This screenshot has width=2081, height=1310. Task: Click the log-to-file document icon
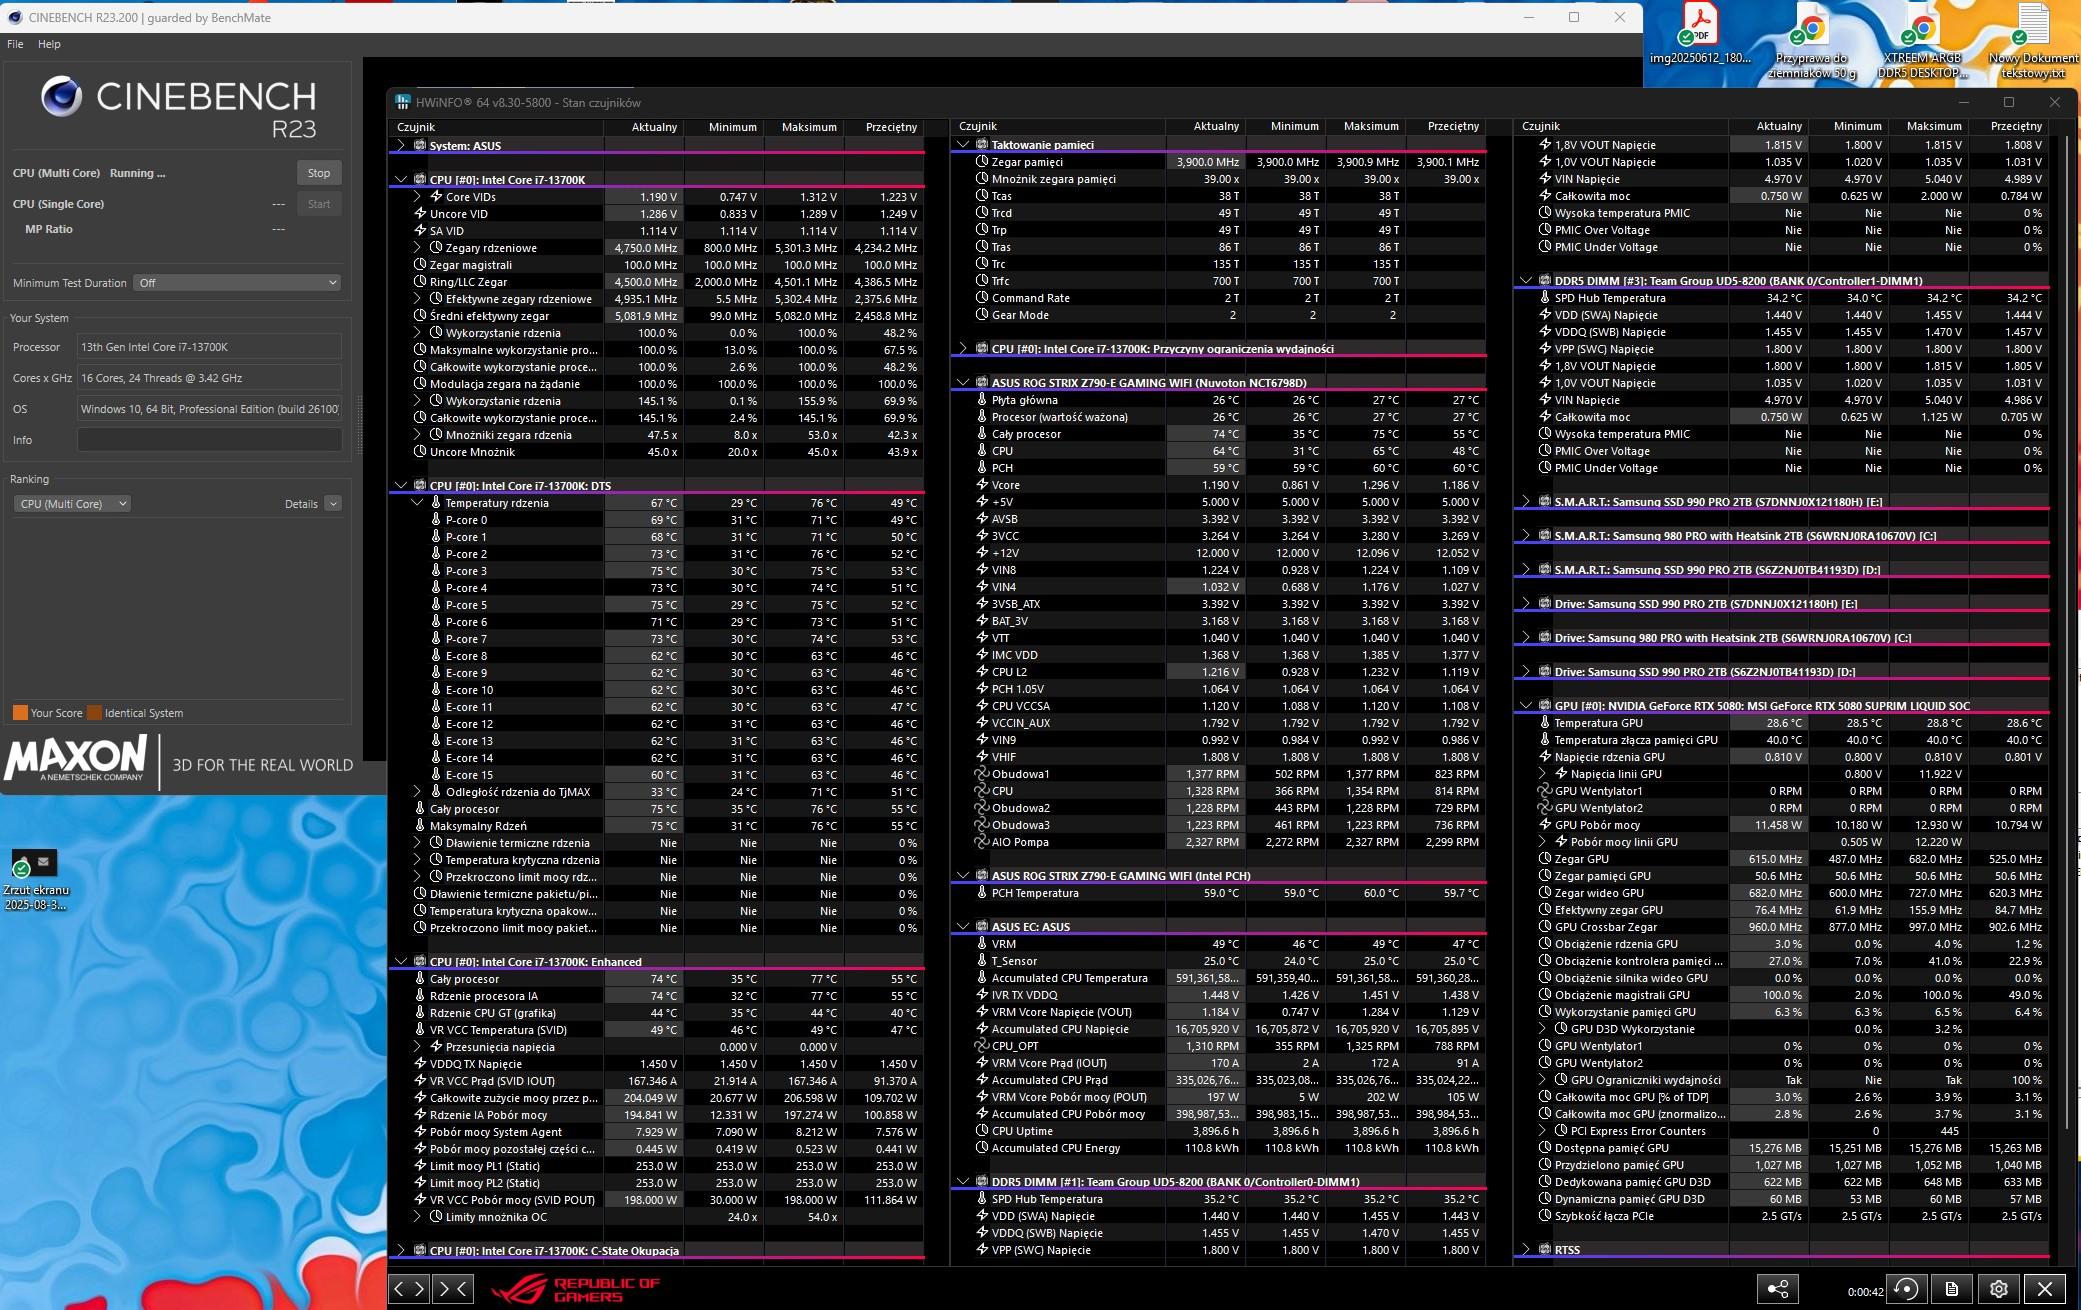1951,1289
